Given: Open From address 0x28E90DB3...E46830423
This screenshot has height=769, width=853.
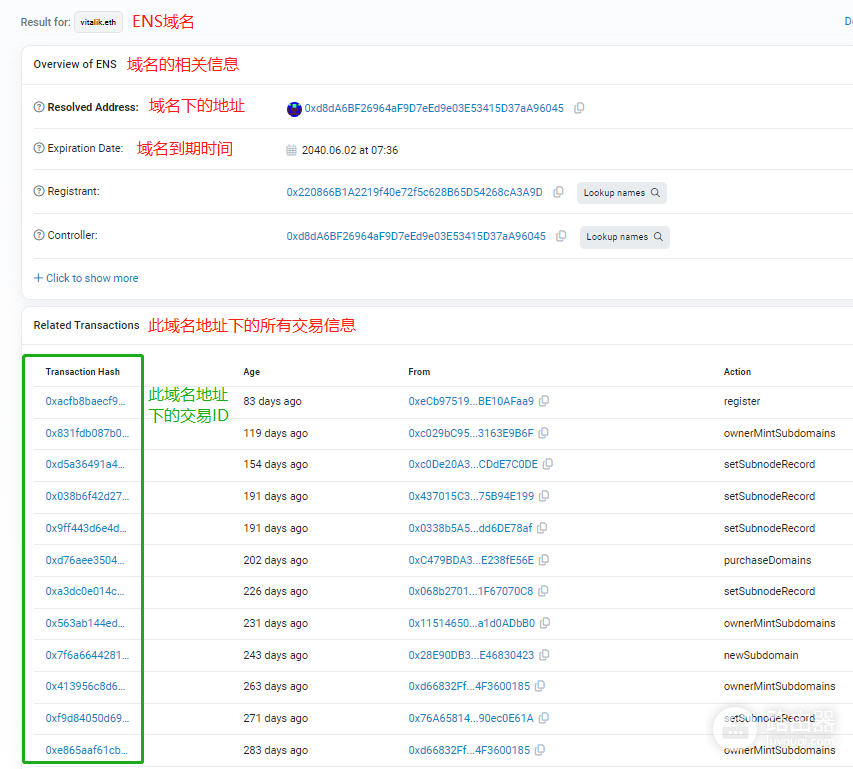Looking at the screenshot, I should click(471, 655).
